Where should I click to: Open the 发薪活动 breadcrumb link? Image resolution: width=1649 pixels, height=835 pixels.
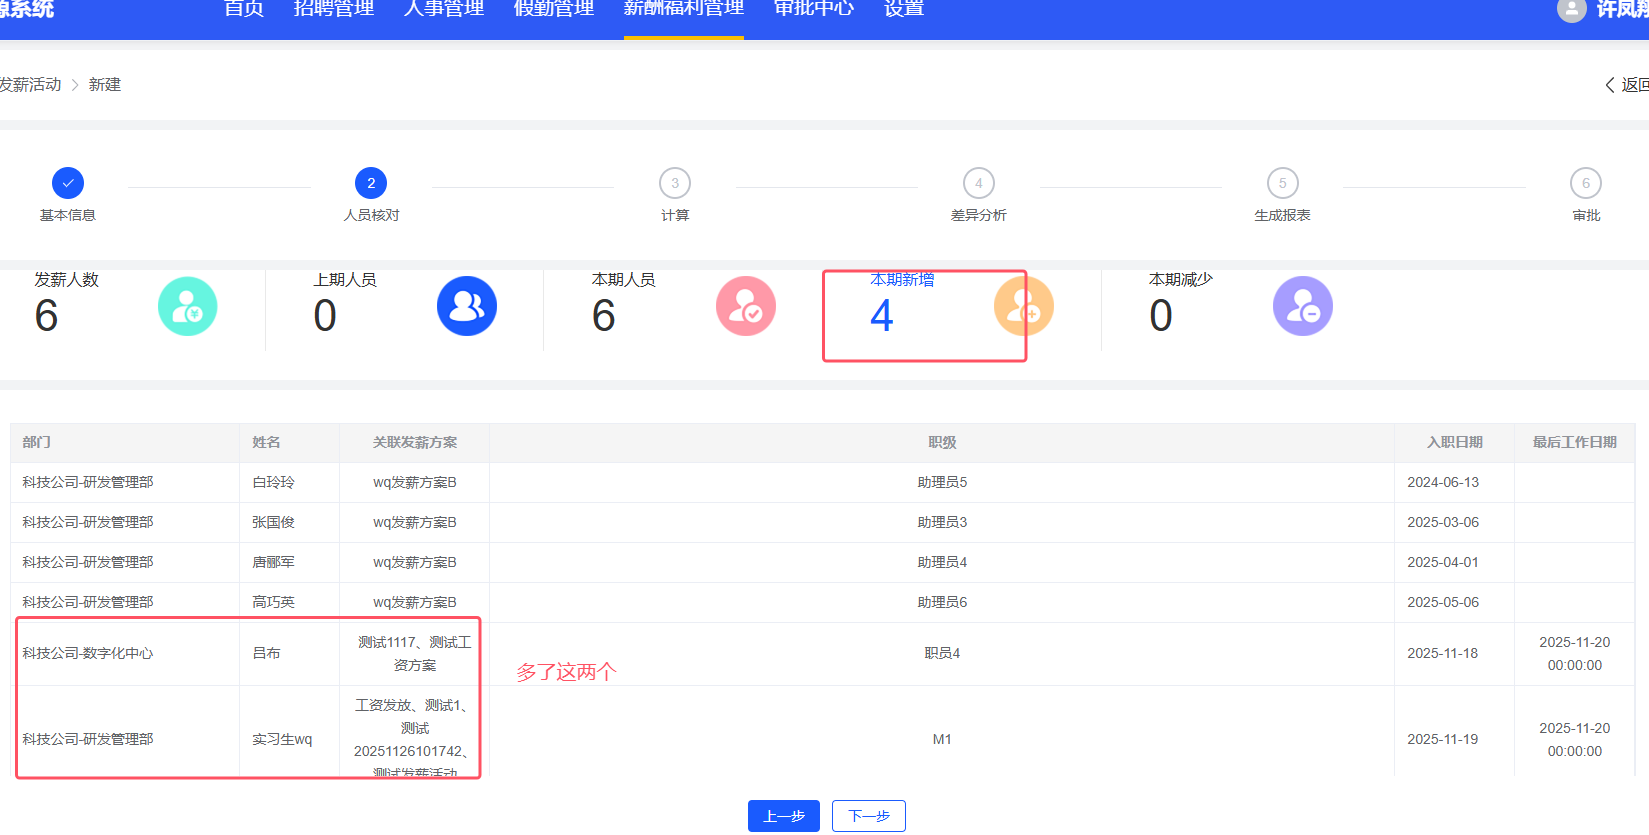pos(30,85)
